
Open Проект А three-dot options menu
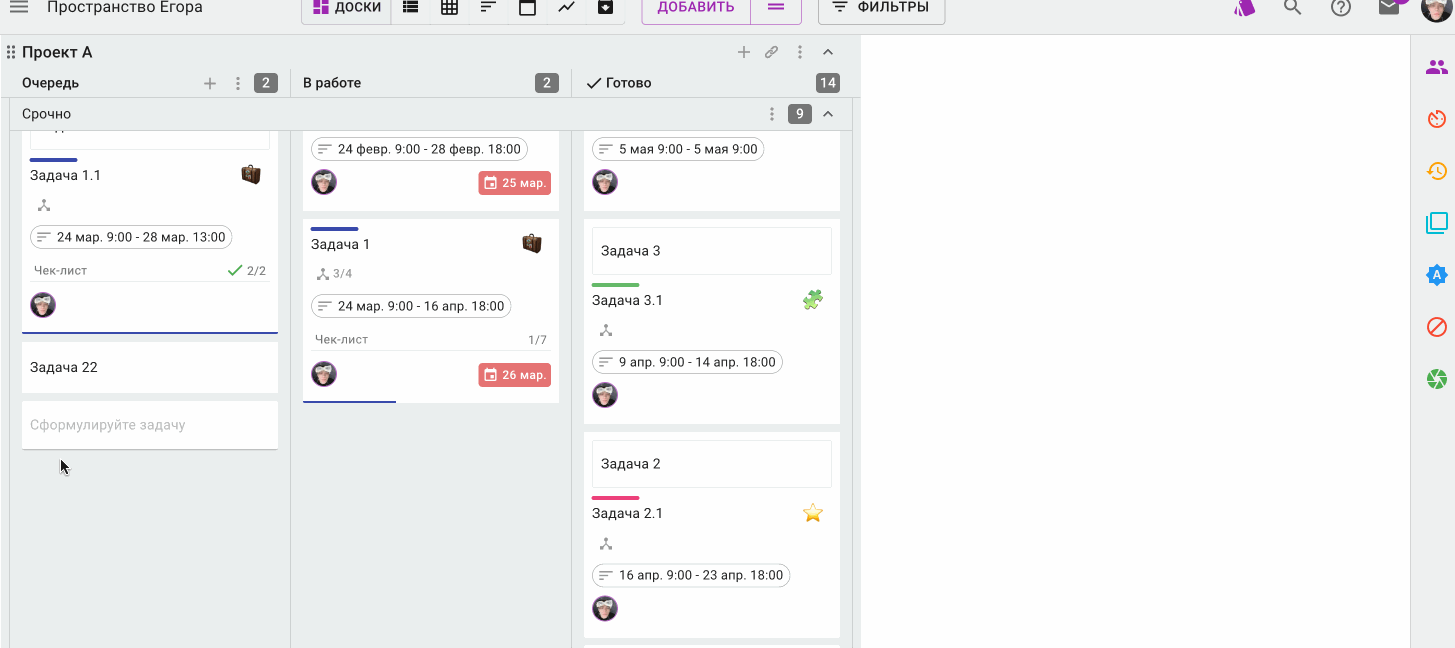[x=800, y=52]
